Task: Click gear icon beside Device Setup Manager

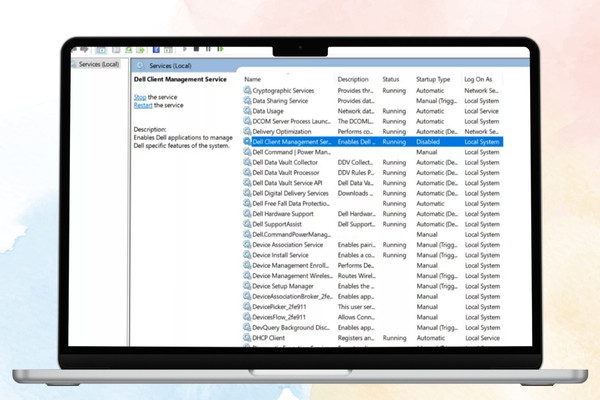Action: pyautogui.click(x=248, y=286)
